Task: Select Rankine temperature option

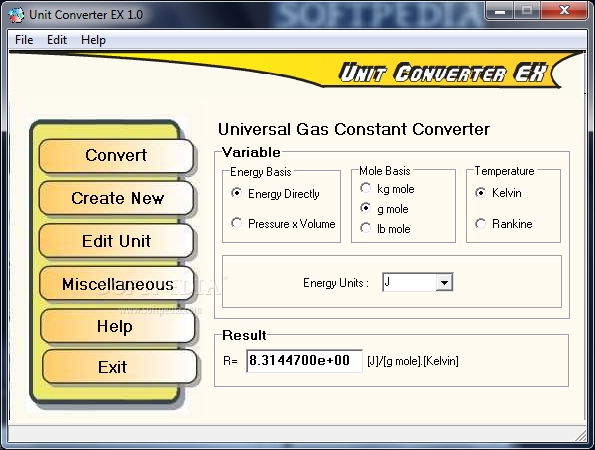Action: (504, 224)
